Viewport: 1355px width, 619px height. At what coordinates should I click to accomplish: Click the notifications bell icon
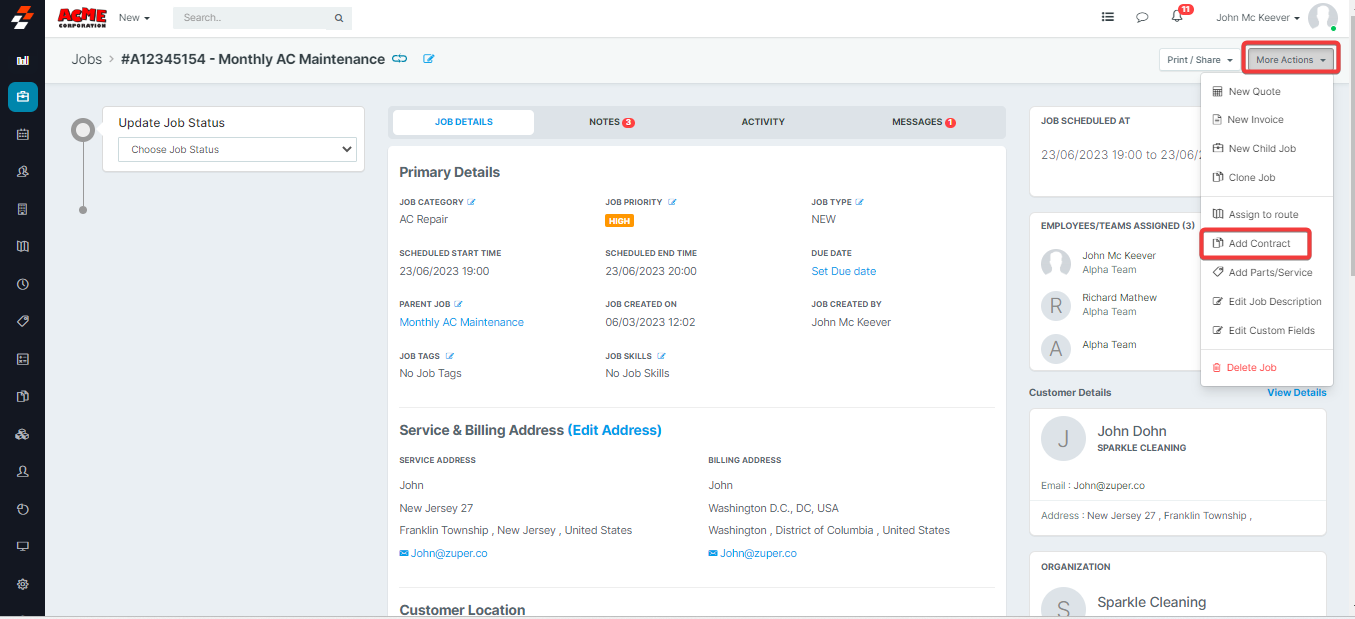tap(1177, 17)
